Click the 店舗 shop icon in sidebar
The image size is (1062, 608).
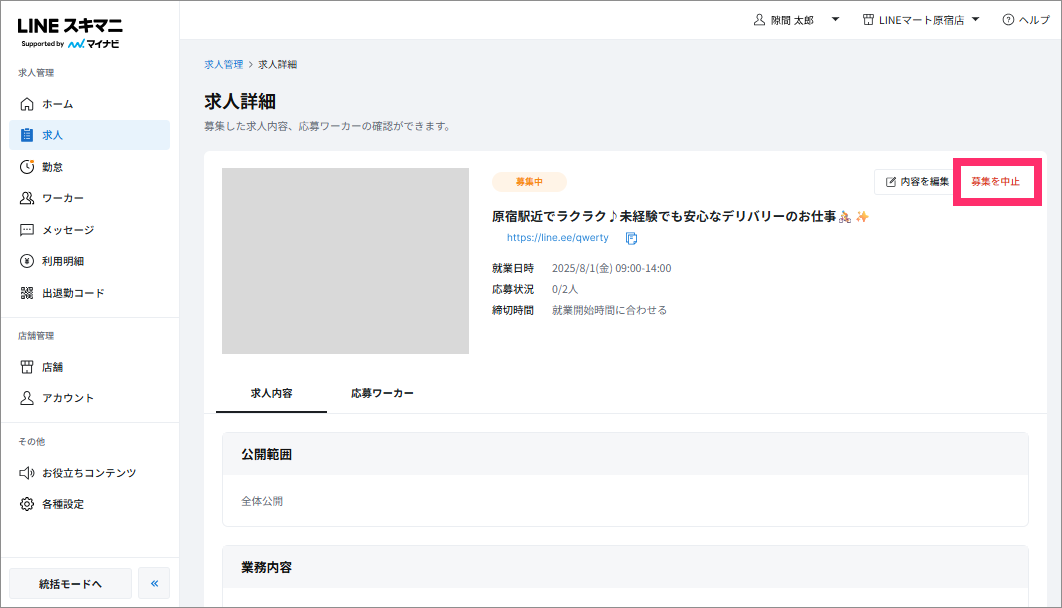point(26,367)
